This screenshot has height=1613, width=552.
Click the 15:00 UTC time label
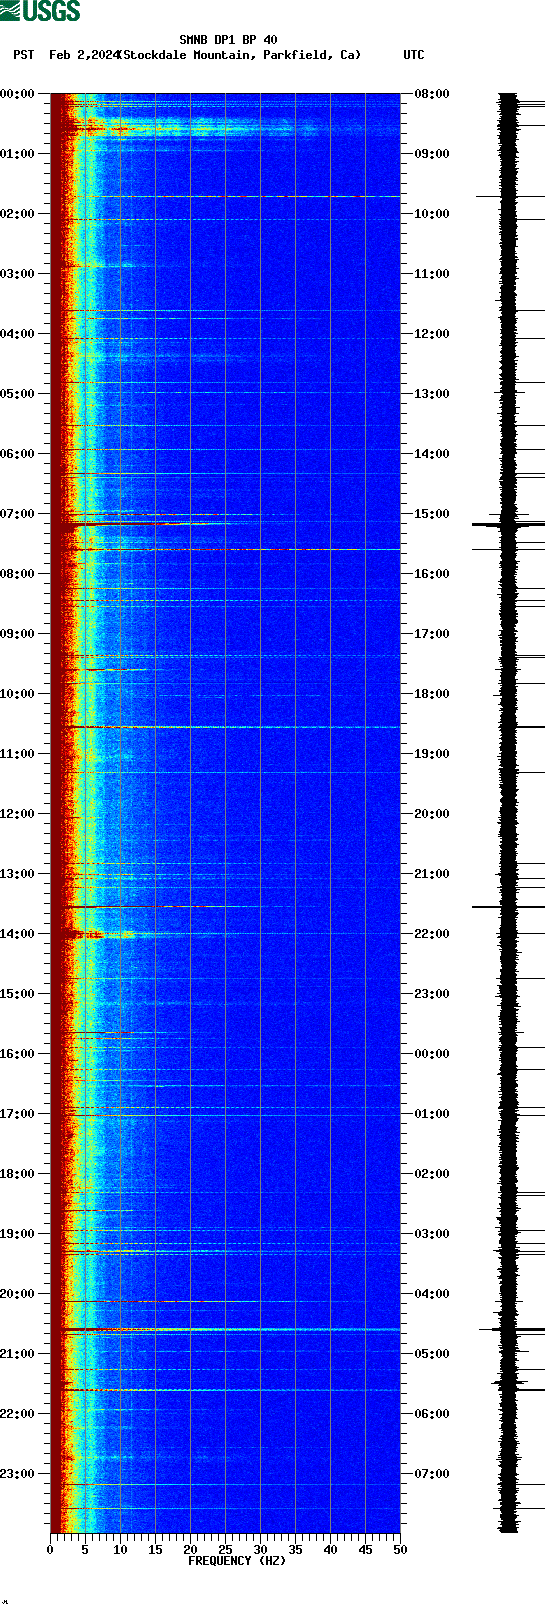[432, 514]
